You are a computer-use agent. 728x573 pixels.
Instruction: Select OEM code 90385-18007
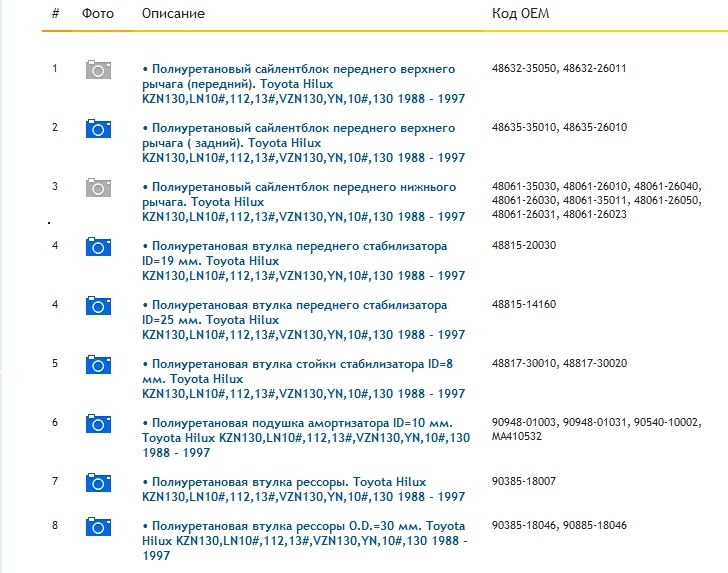click(524, 481)
